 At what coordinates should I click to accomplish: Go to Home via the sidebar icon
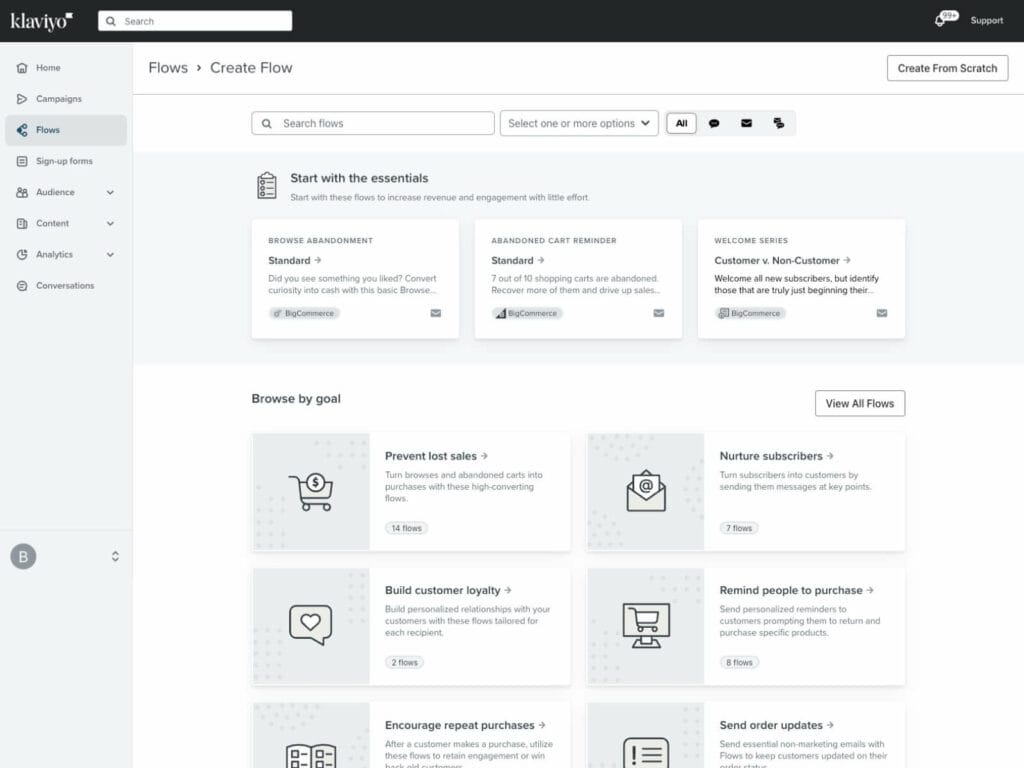[x=22, y=68]
